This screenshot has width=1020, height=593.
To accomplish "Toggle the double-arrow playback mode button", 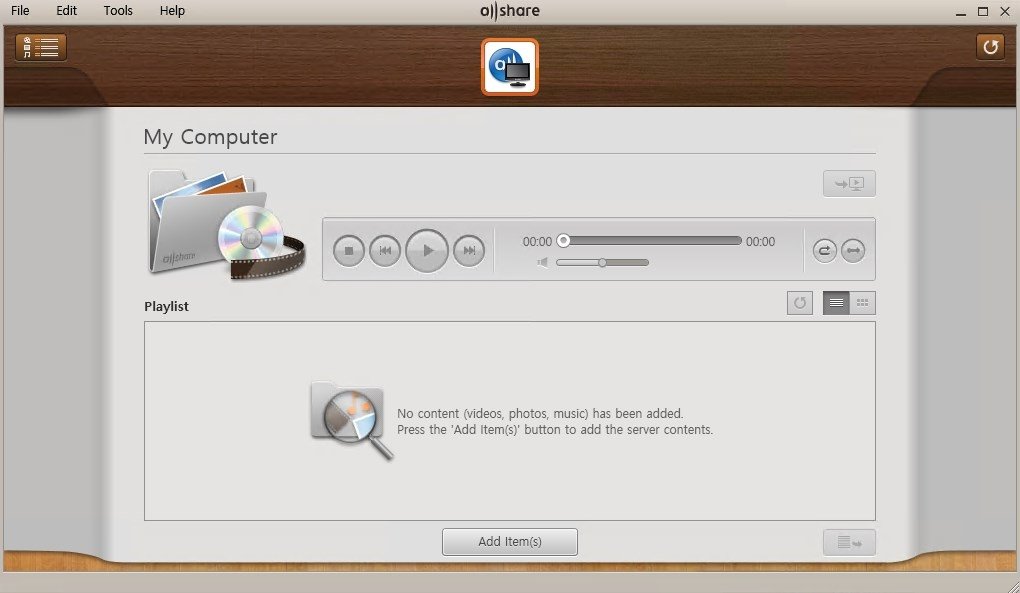I will pos(853,250).
